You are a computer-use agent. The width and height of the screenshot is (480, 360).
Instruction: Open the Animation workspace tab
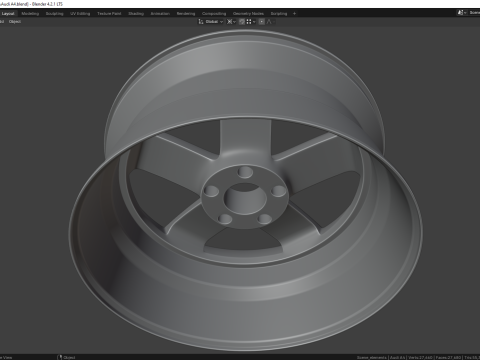pos(160,14)
